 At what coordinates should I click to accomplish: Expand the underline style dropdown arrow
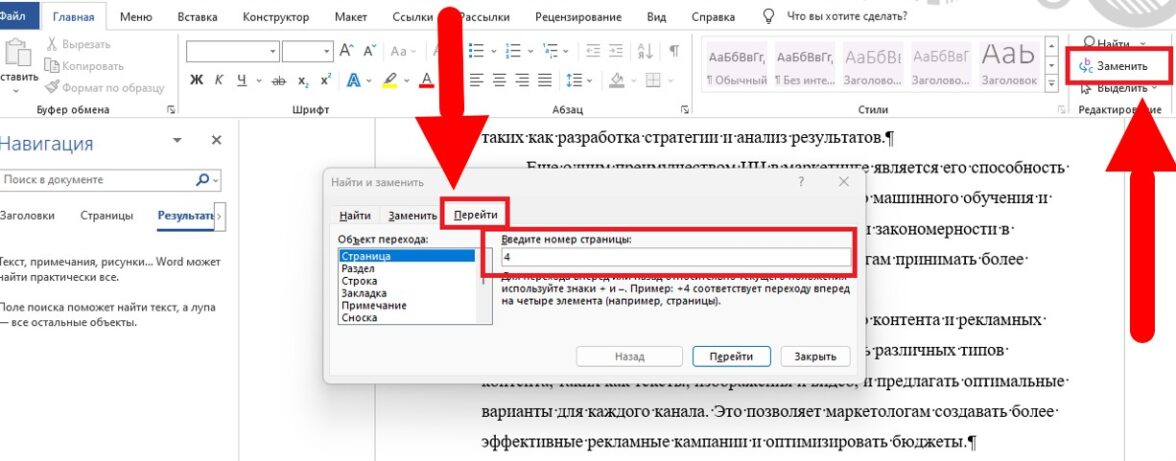click(x=259, y=79)
